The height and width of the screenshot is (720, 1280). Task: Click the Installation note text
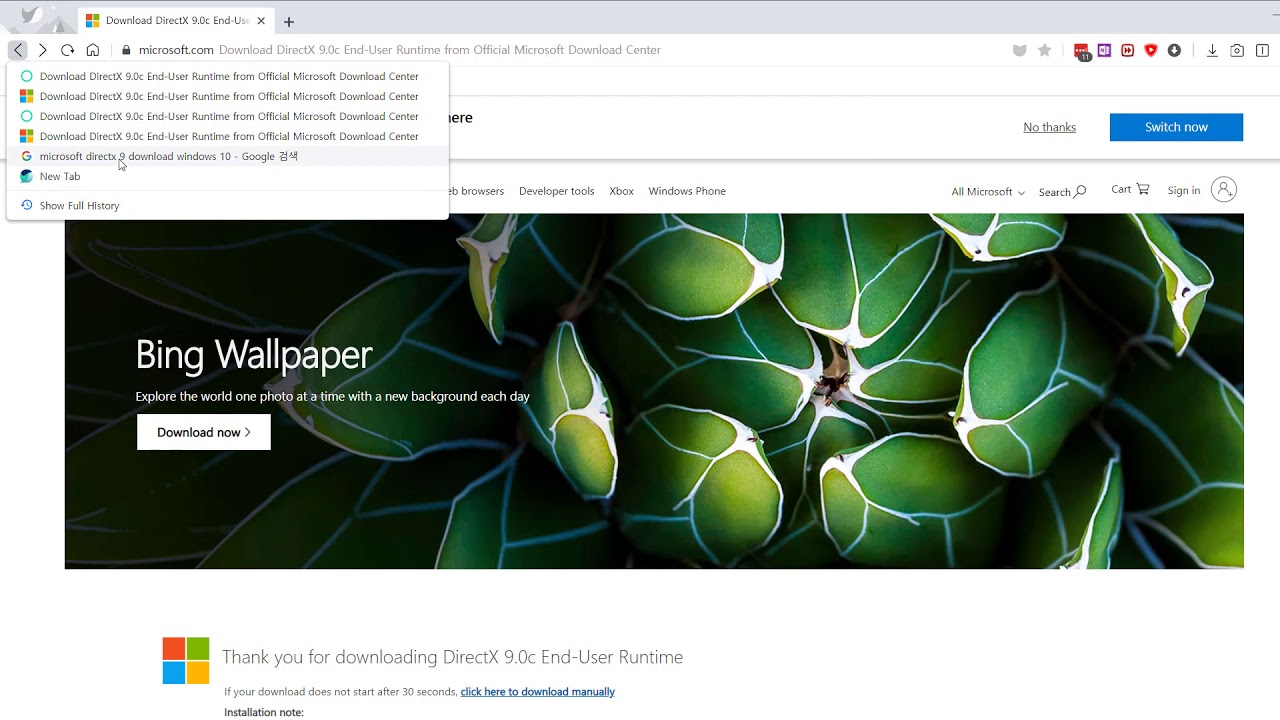(x=264, y=713)
